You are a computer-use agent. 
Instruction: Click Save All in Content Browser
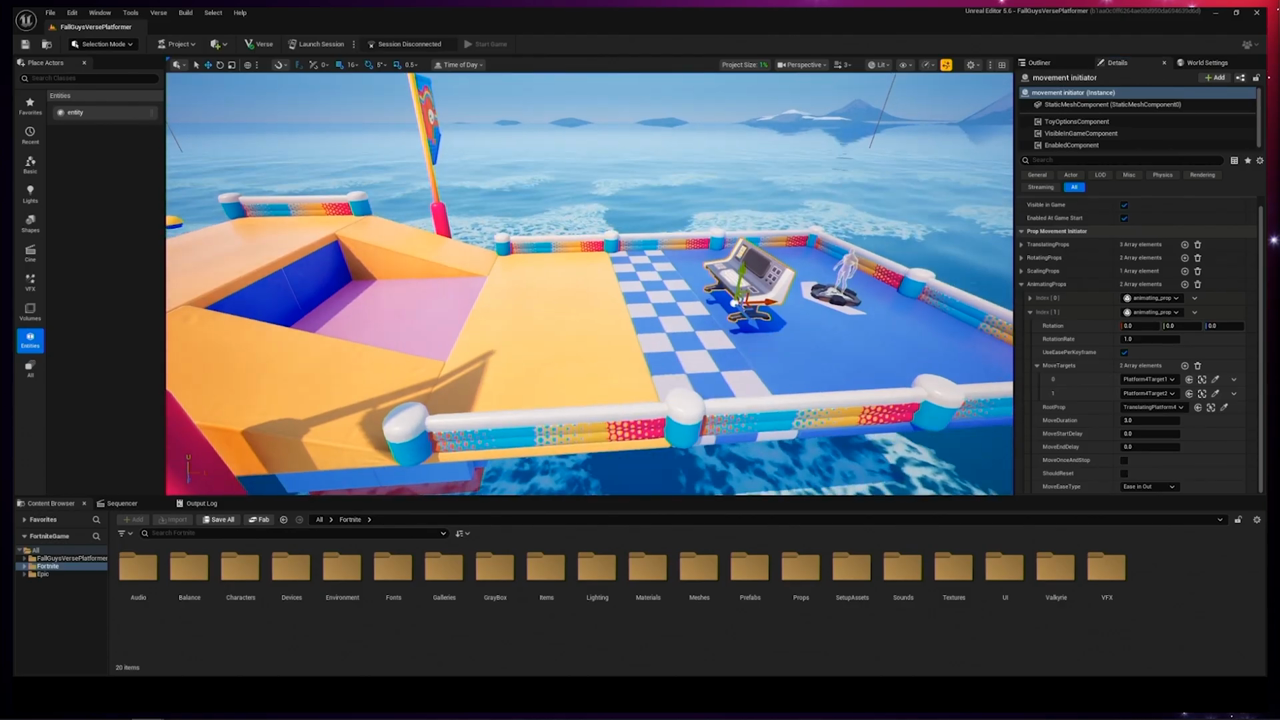218,520
